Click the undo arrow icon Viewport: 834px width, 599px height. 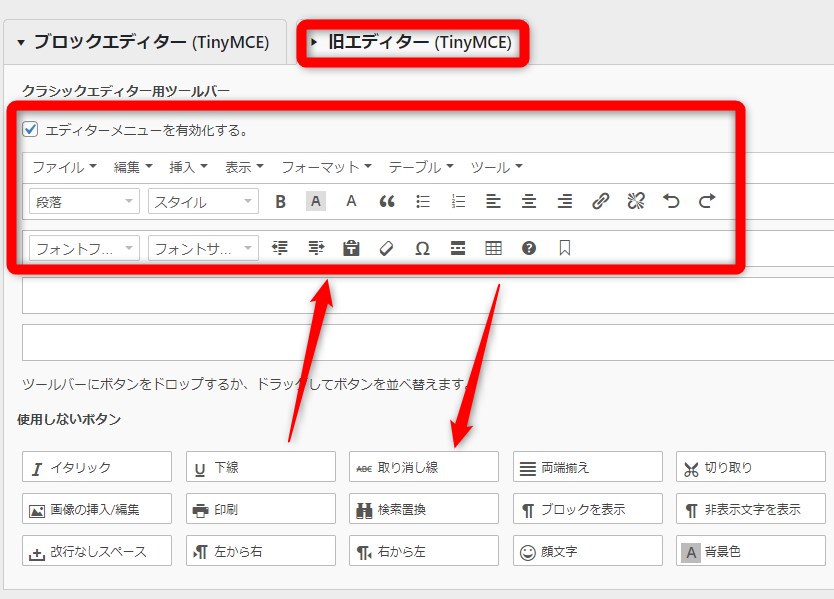coord(672,201)
